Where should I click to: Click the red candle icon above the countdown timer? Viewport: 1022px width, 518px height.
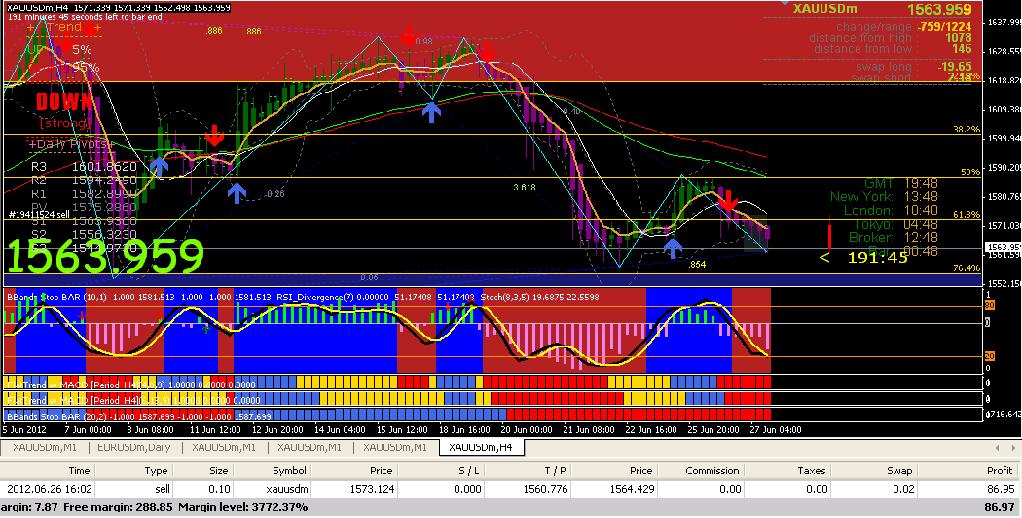coord(829,237)
